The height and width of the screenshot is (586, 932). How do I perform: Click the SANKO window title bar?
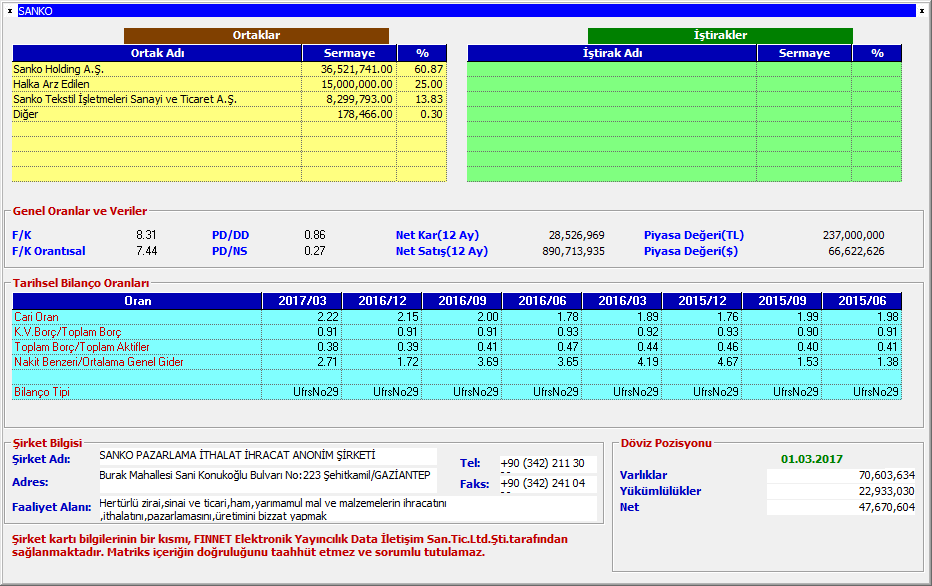(x=467, y=11)
